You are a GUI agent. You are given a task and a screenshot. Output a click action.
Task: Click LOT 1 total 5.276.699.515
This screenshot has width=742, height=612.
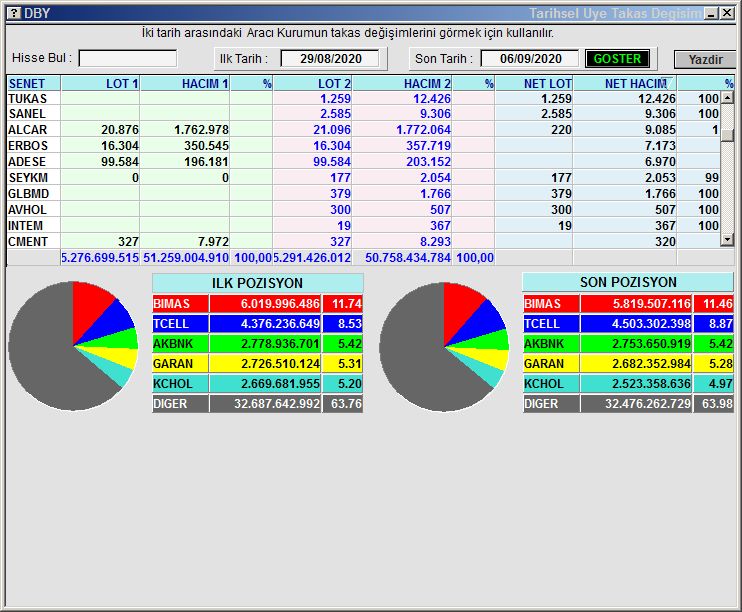point(100,257)
